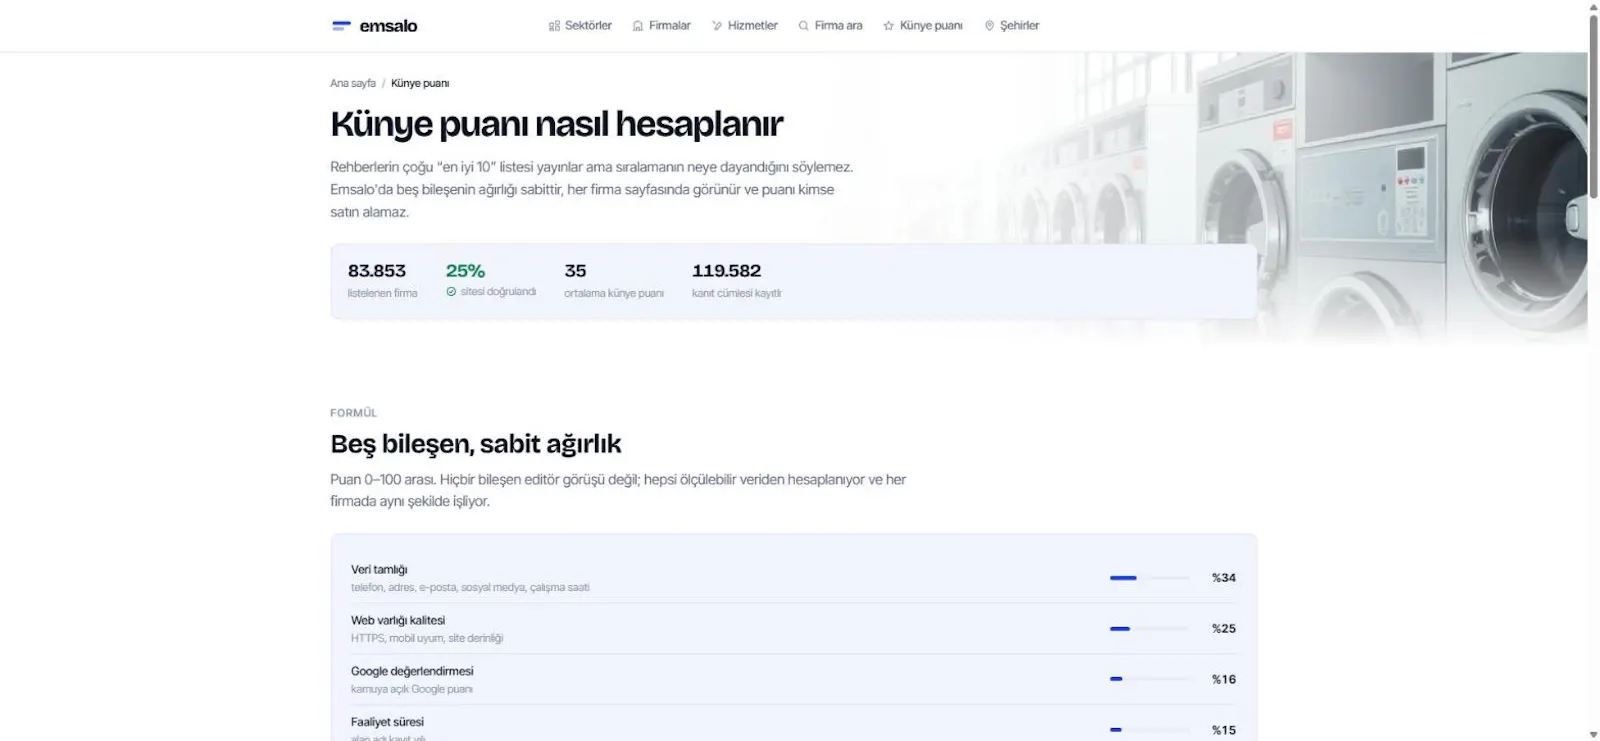Click the "listelenen firma" caption

383,293
